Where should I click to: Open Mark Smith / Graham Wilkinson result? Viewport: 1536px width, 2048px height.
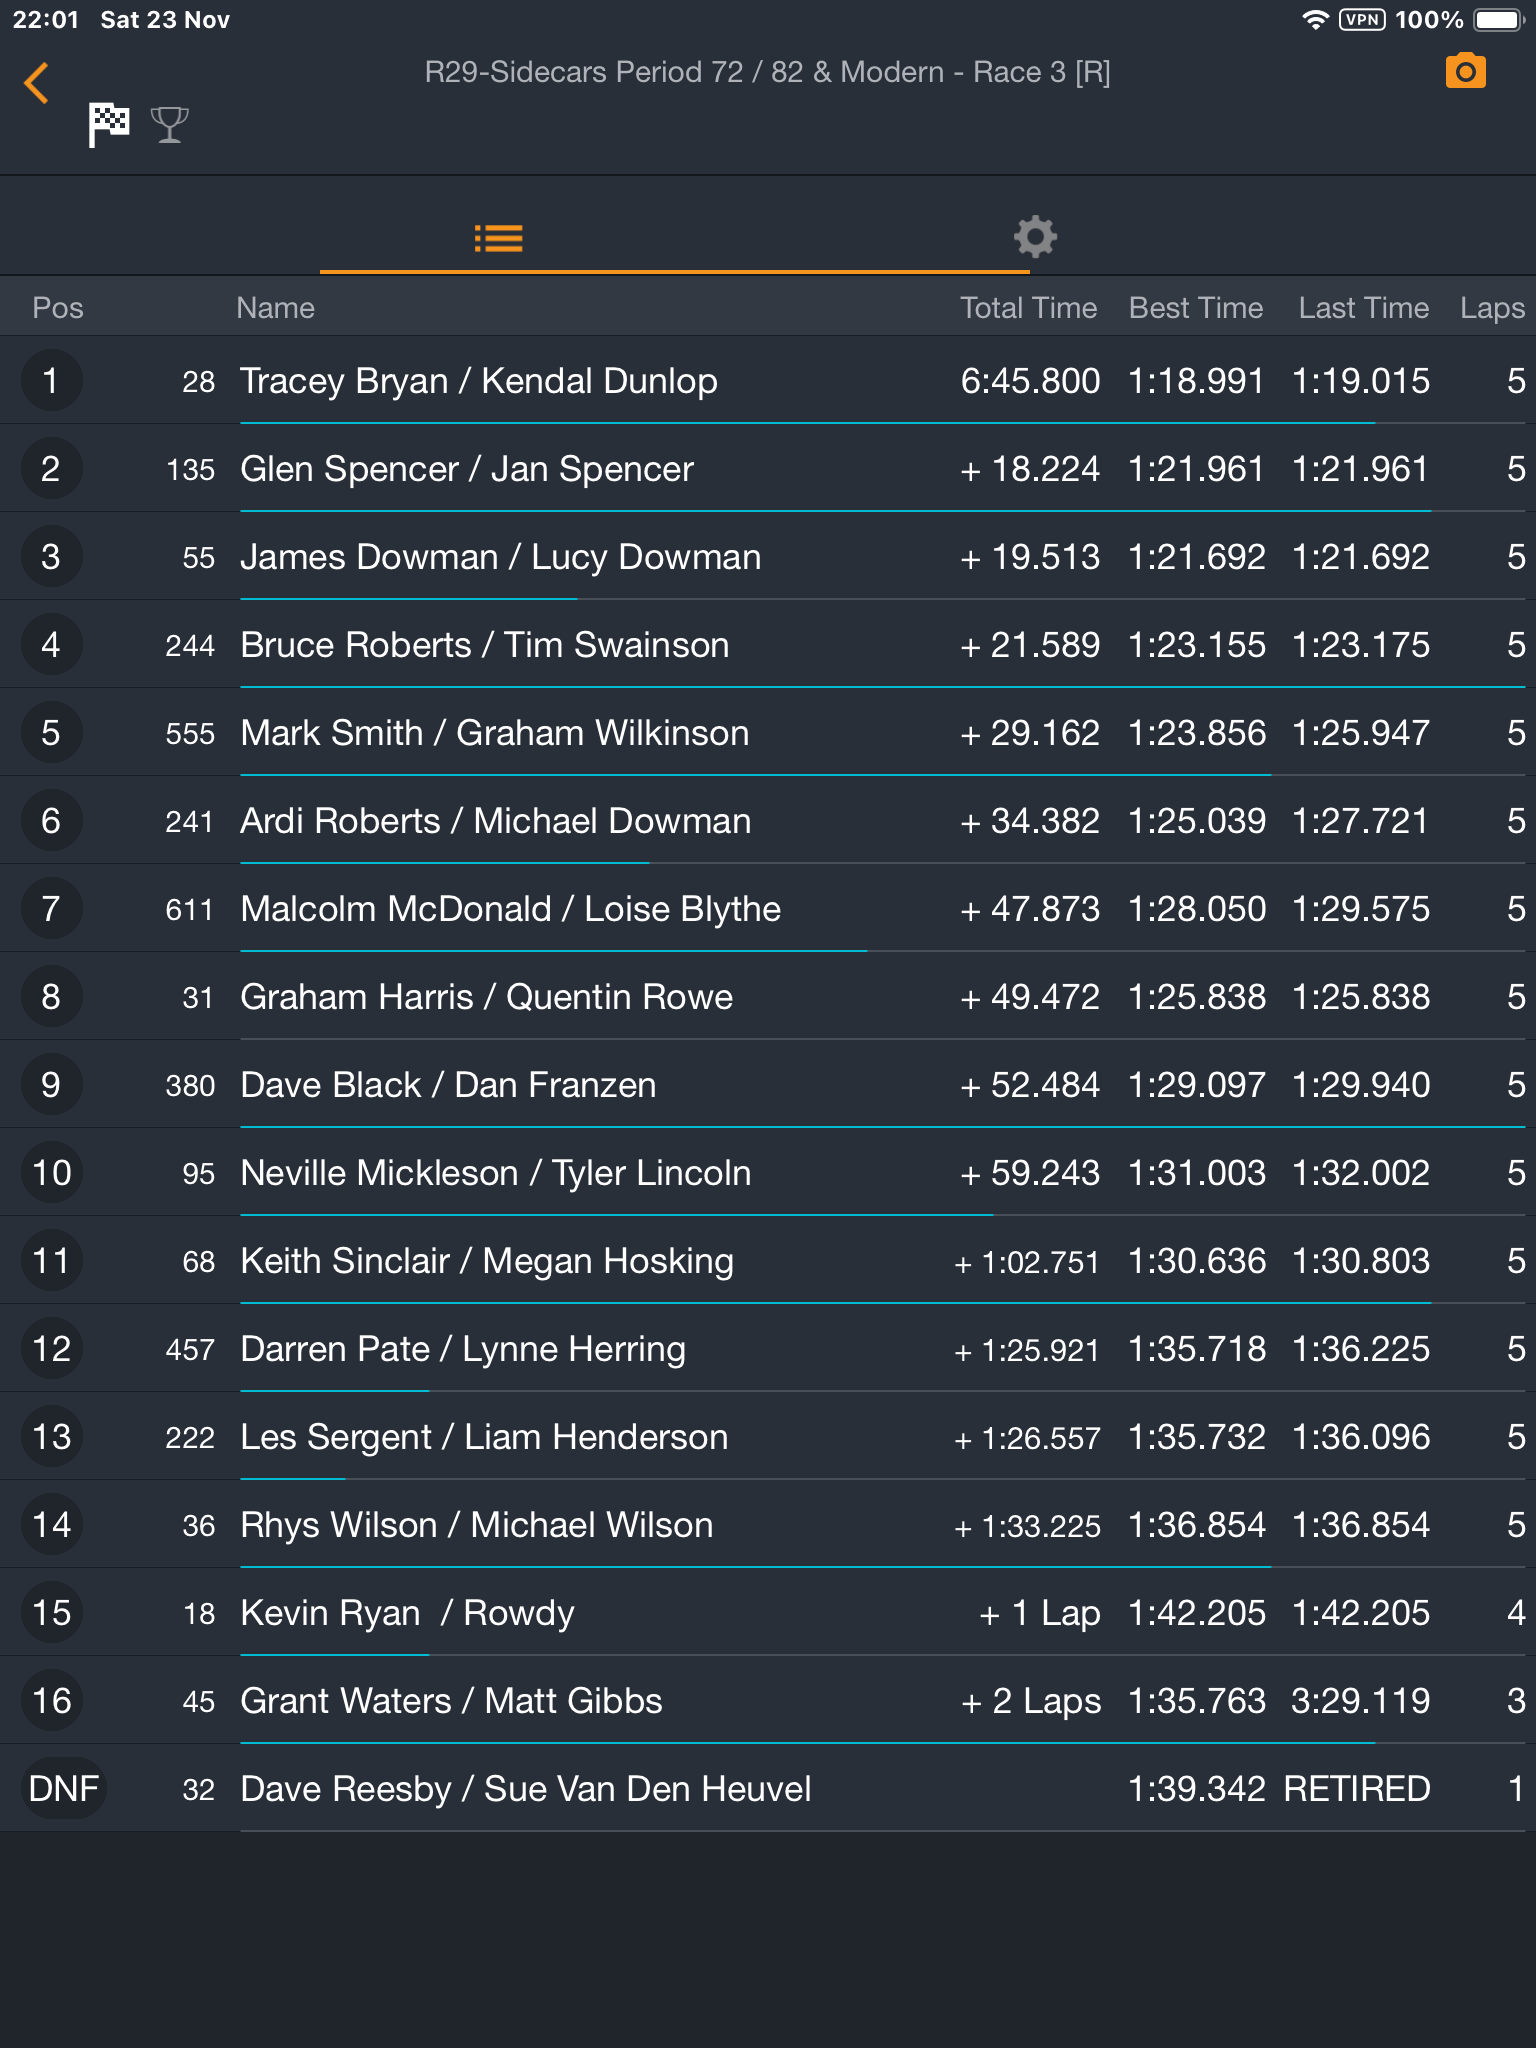768,733
